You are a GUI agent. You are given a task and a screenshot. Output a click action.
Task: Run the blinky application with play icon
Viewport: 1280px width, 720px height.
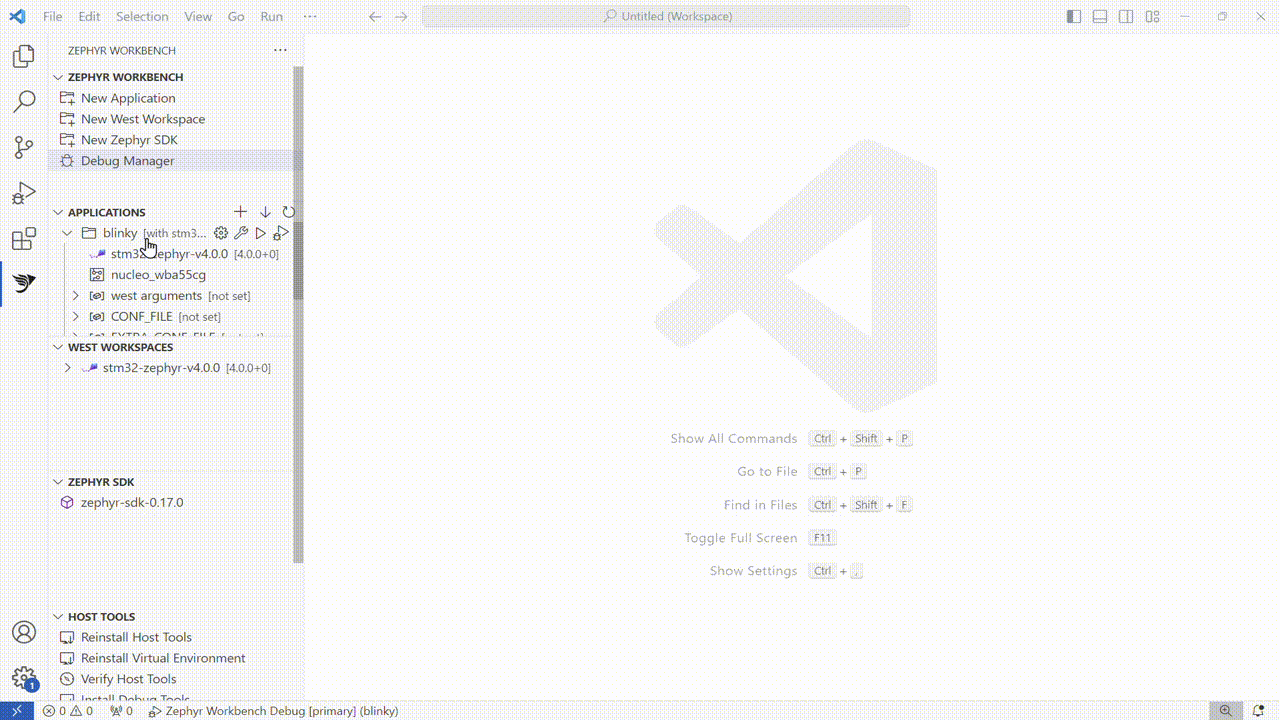point(261,233)
